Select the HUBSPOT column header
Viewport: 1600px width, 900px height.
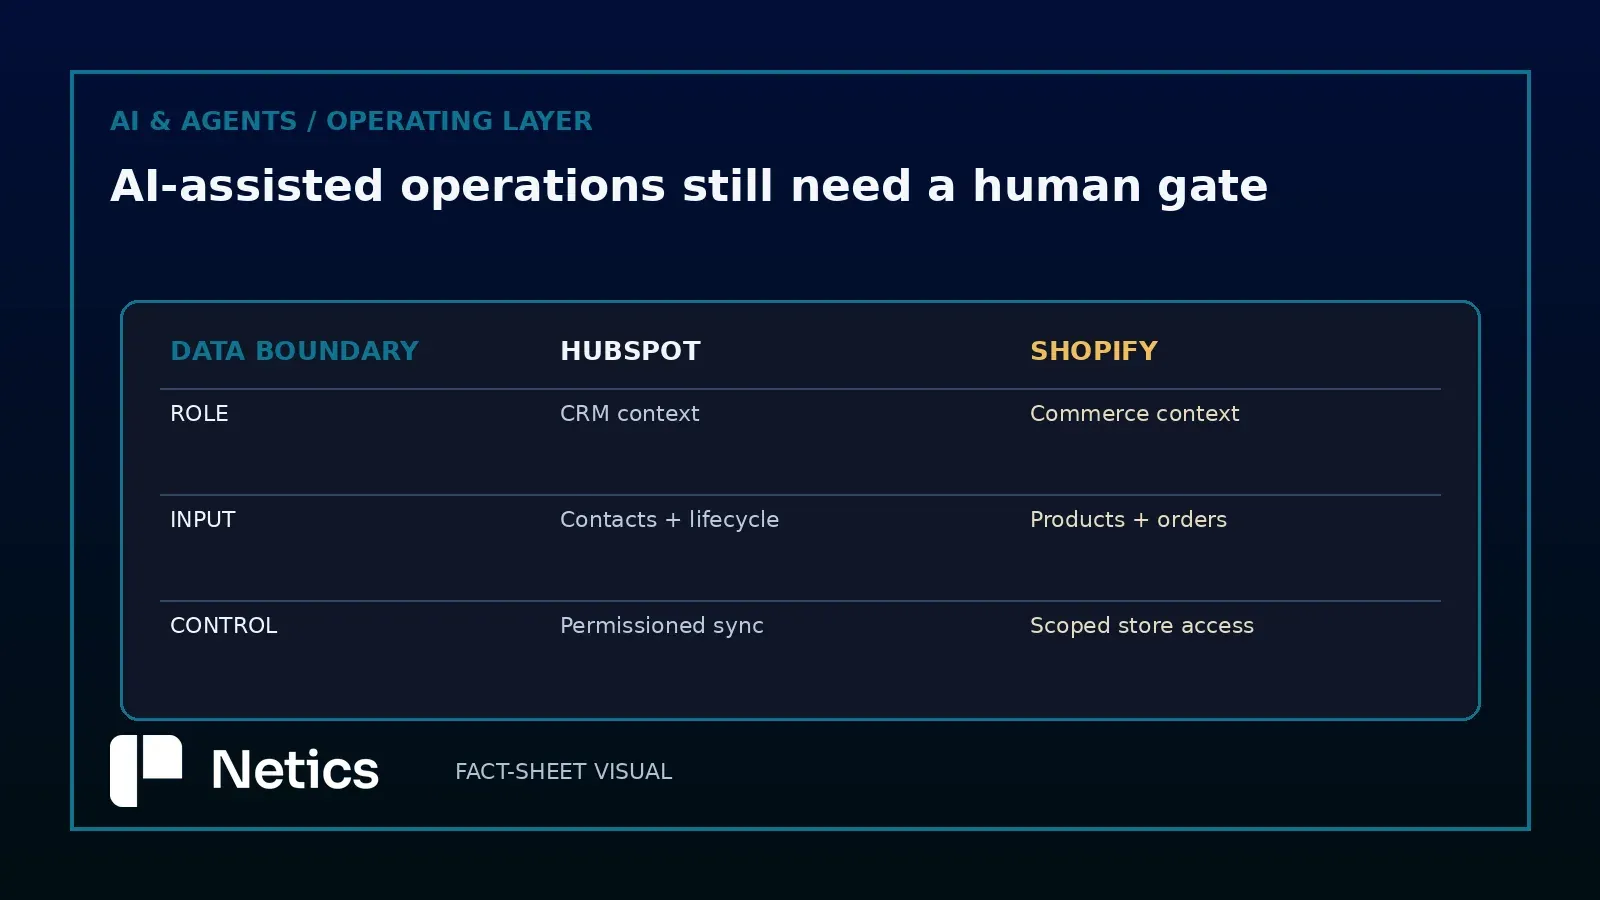630,351
